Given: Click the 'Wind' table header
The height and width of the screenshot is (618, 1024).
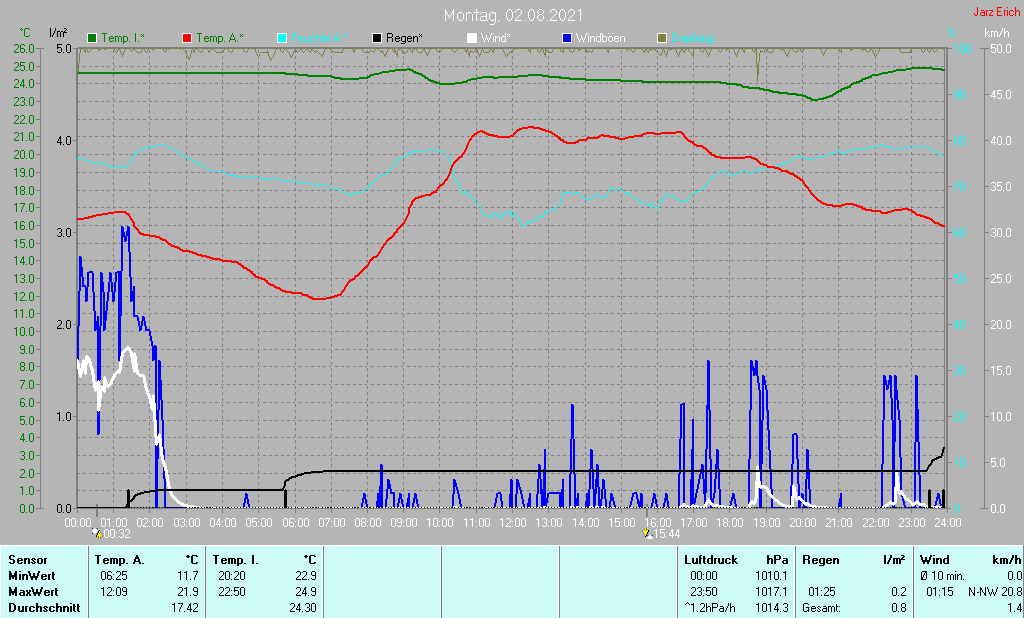Looking at the screenshot, I should point(935,561).
